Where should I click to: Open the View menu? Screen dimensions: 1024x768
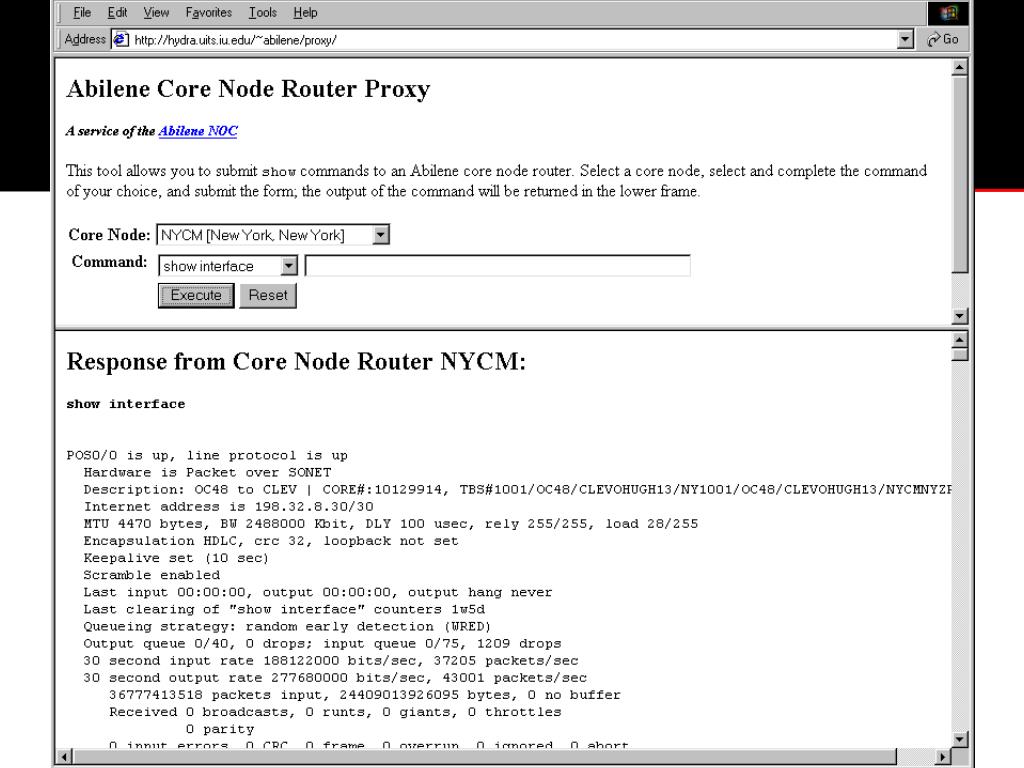156,12
